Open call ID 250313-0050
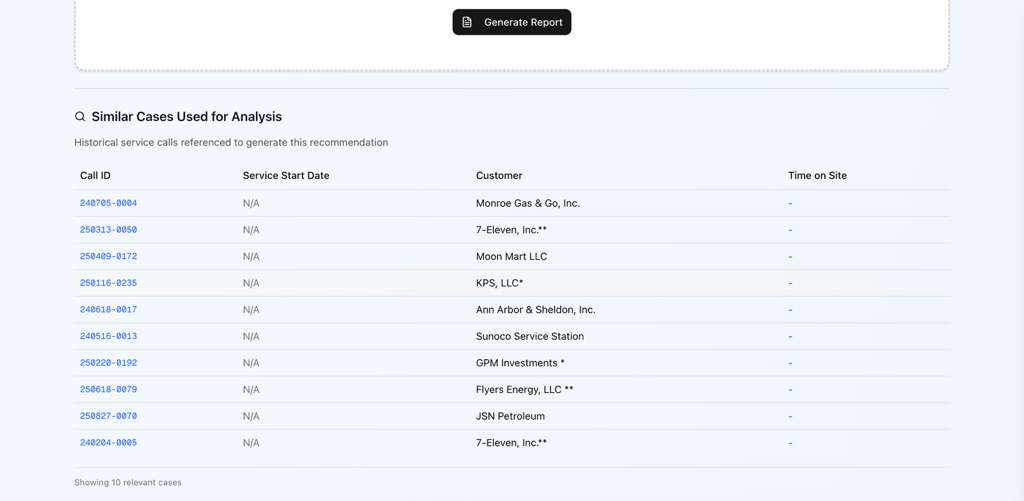This screenshot has height=501, width=1024. click(x=108, y=230)
